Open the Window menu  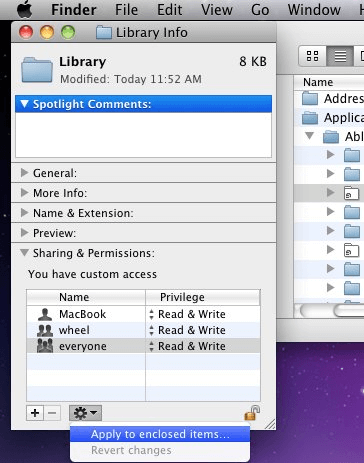tap(314, 9)
